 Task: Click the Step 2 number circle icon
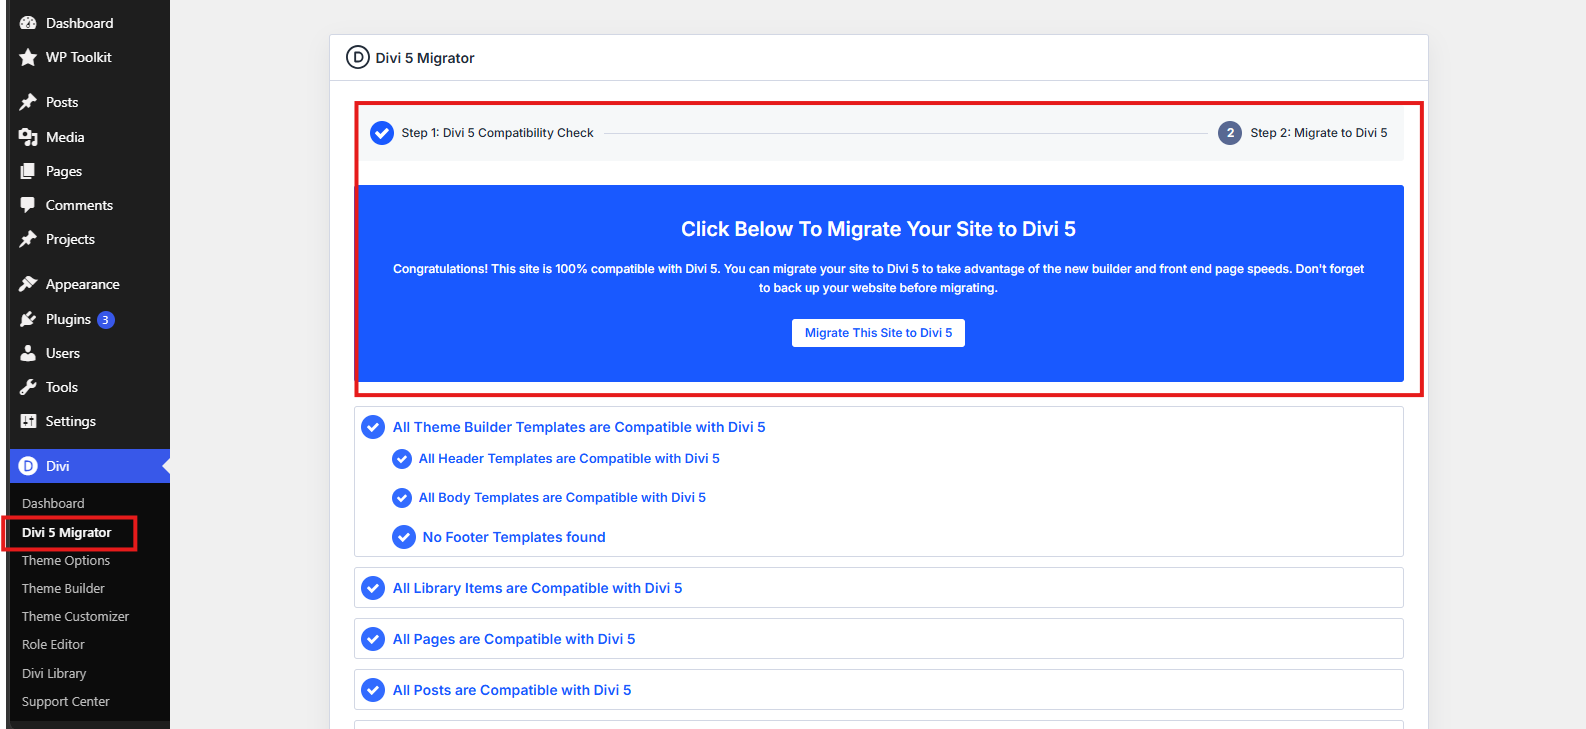[x=1230, y=133]
